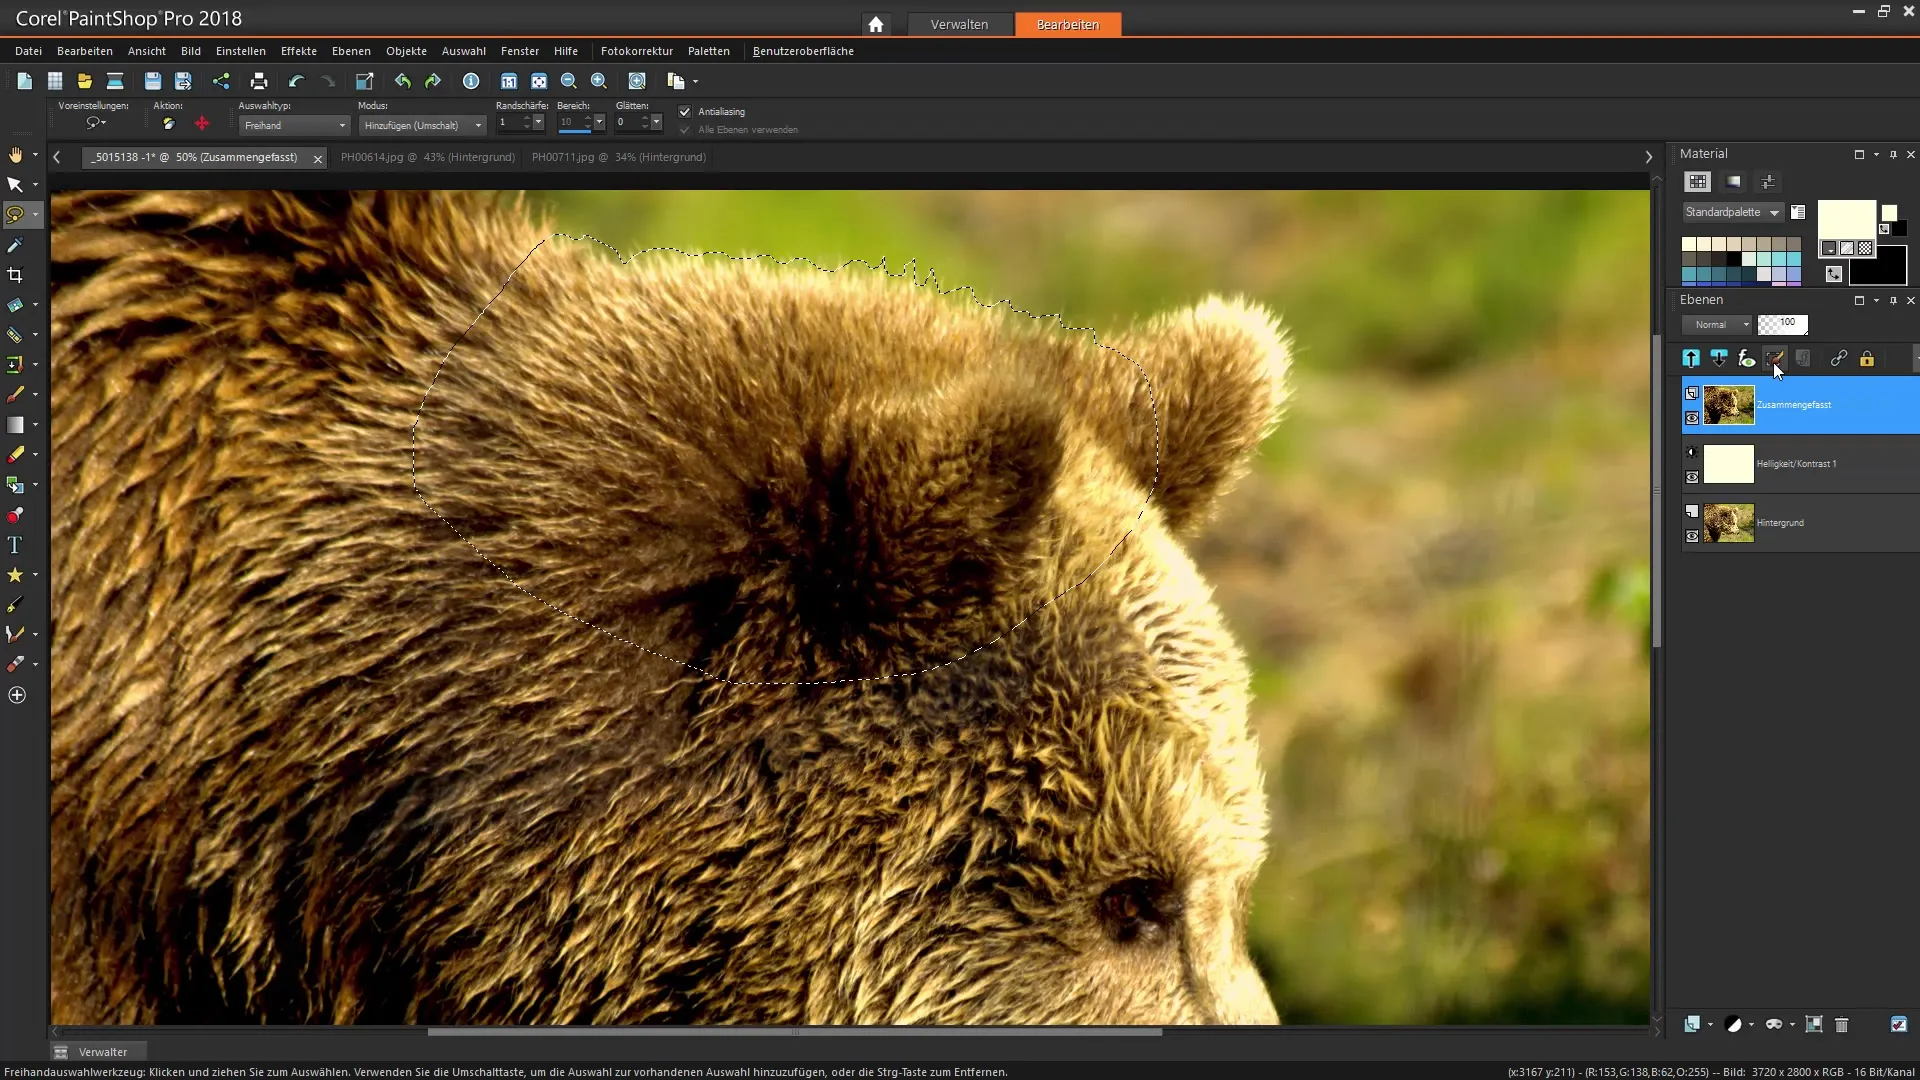Click the Save disk icon

[152, 81]
